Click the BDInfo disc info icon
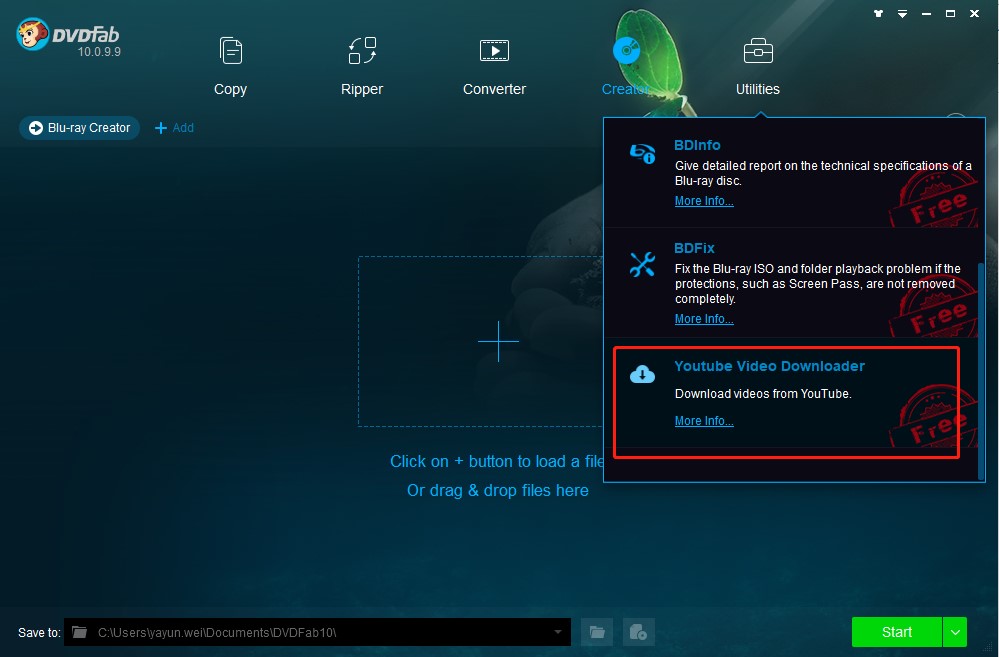999x657 pixels. pyautogui.click(x=642, y=154)
